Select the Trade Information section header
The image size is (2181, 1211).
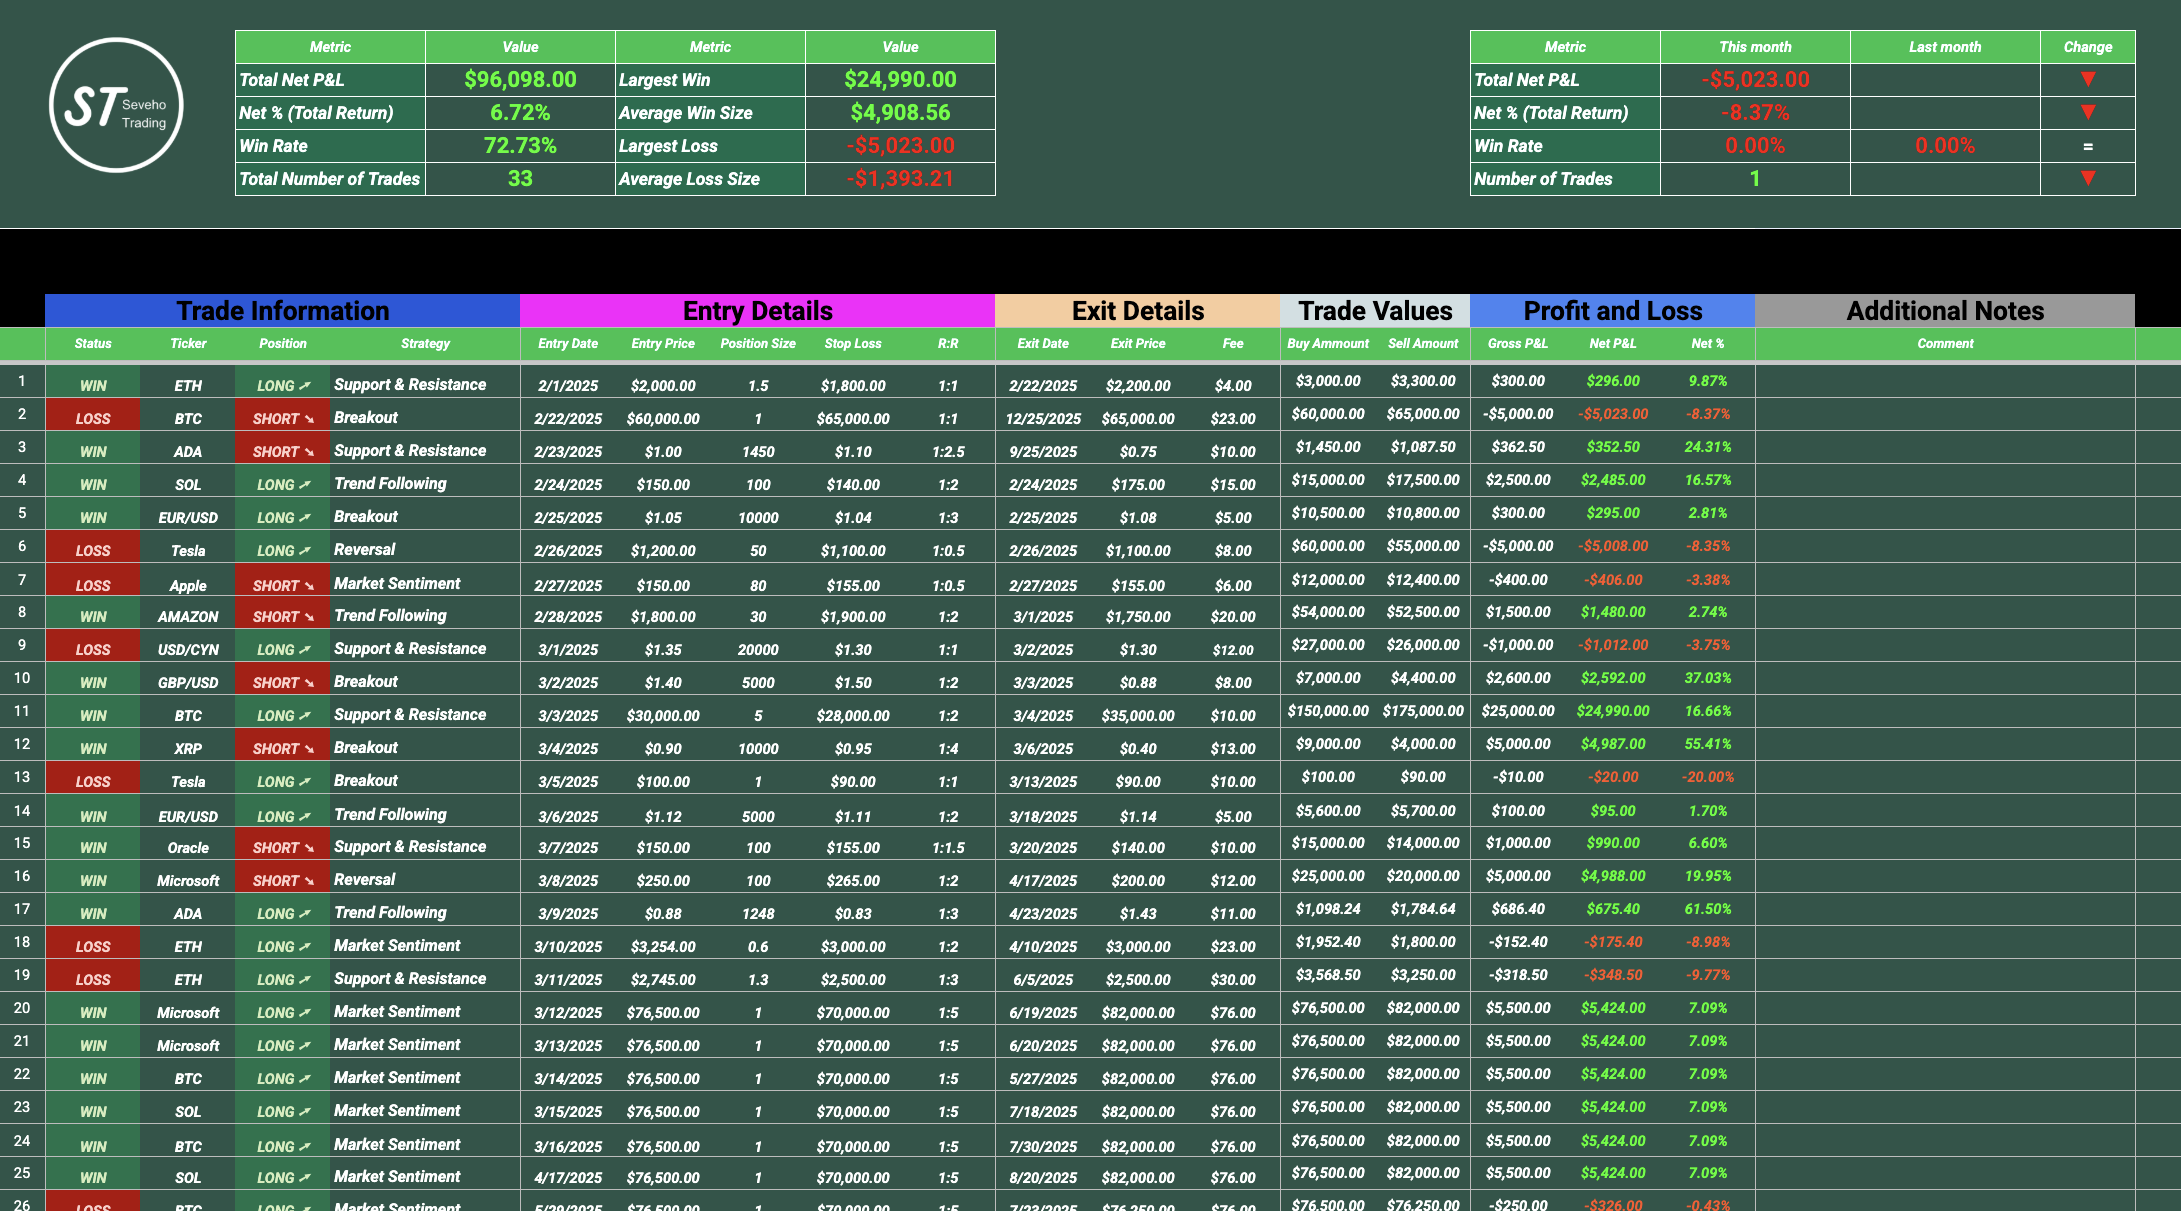282,310
